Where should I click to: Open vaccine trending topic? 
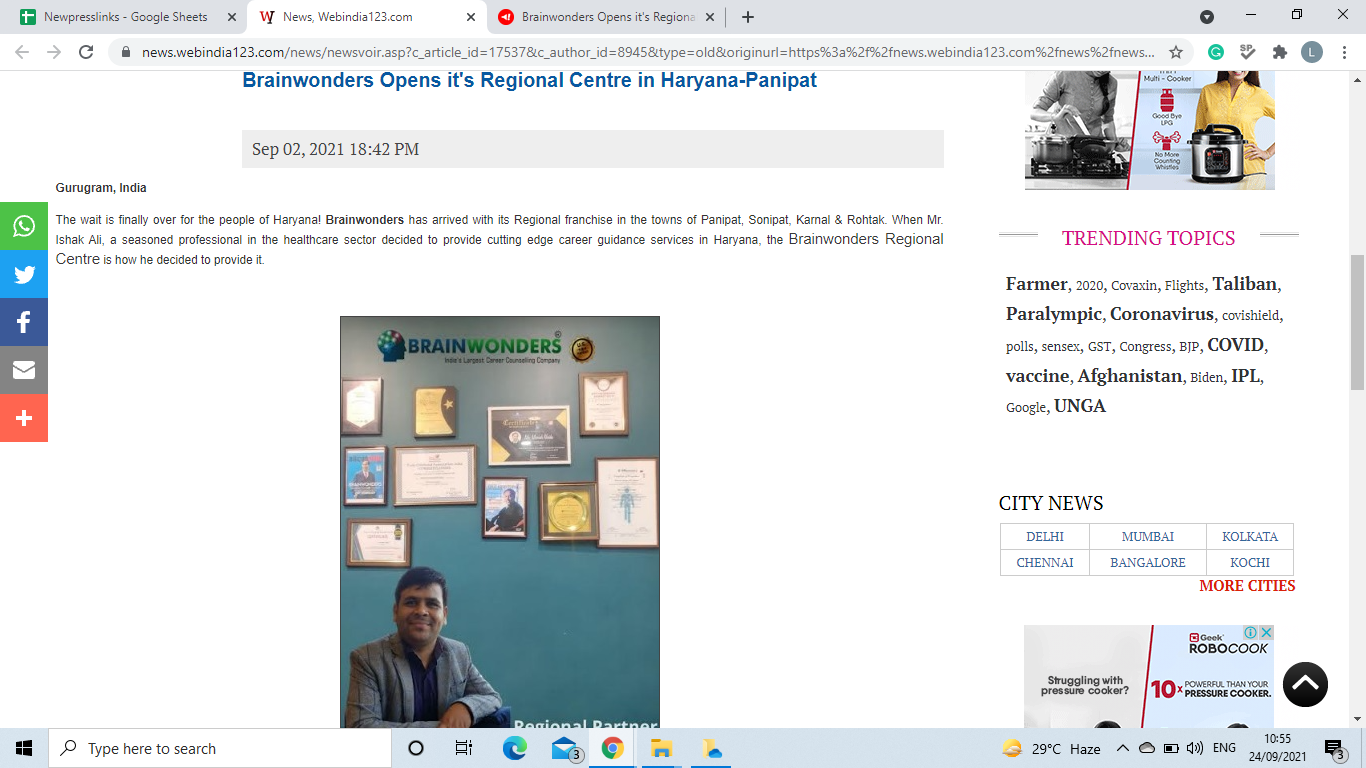coord(1037,376)
